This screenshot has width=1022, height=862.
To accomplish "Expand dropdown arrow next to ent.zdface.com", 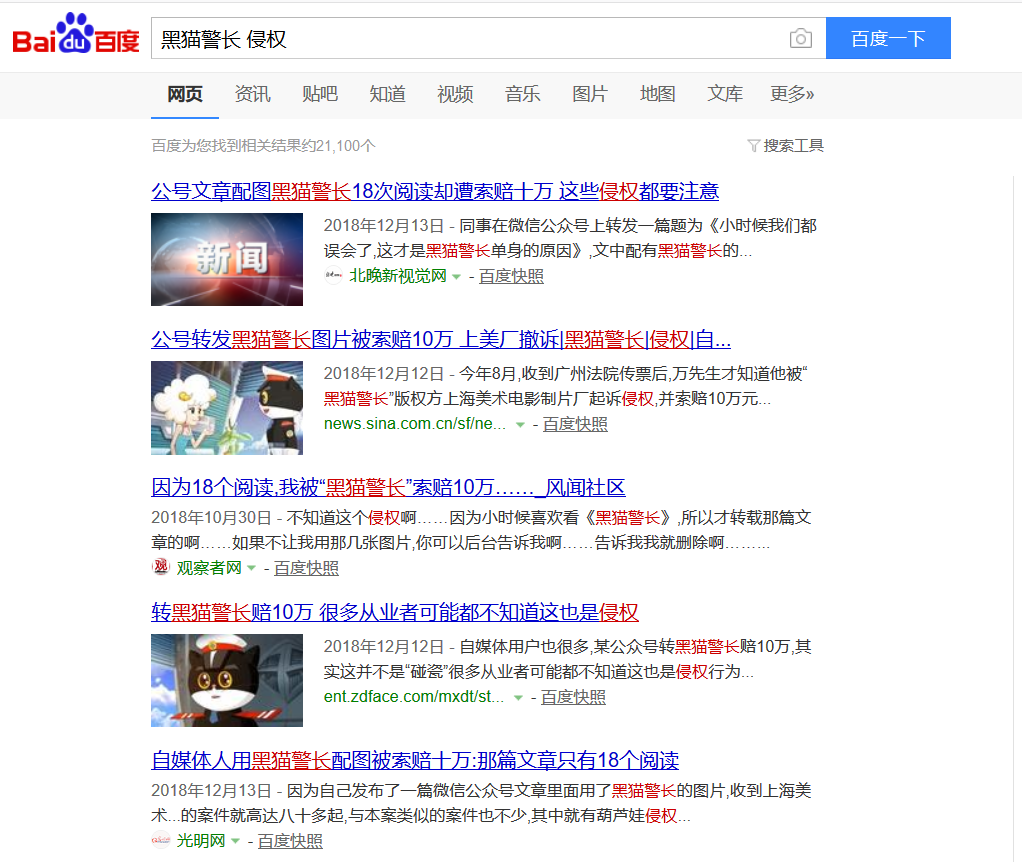I will 519,698.
